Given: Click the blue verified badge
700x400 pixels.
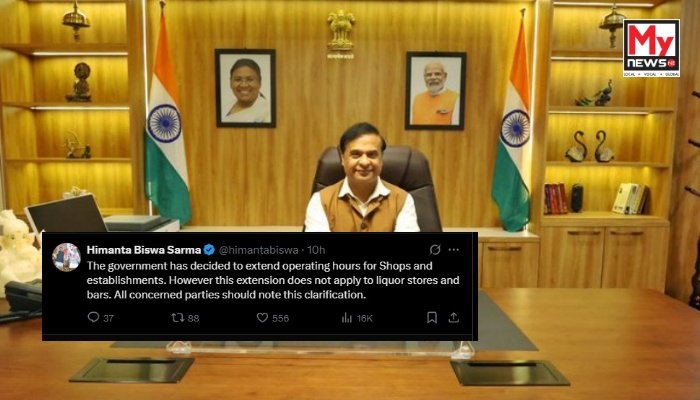Looking at the screenshot, I should coord(209,250).
